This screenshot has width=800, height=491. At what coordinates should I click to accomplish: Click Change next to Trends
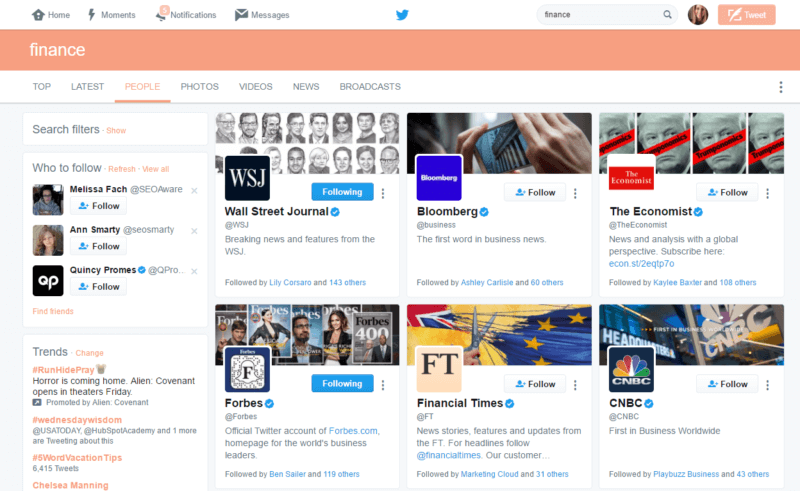tap(89, 353)
